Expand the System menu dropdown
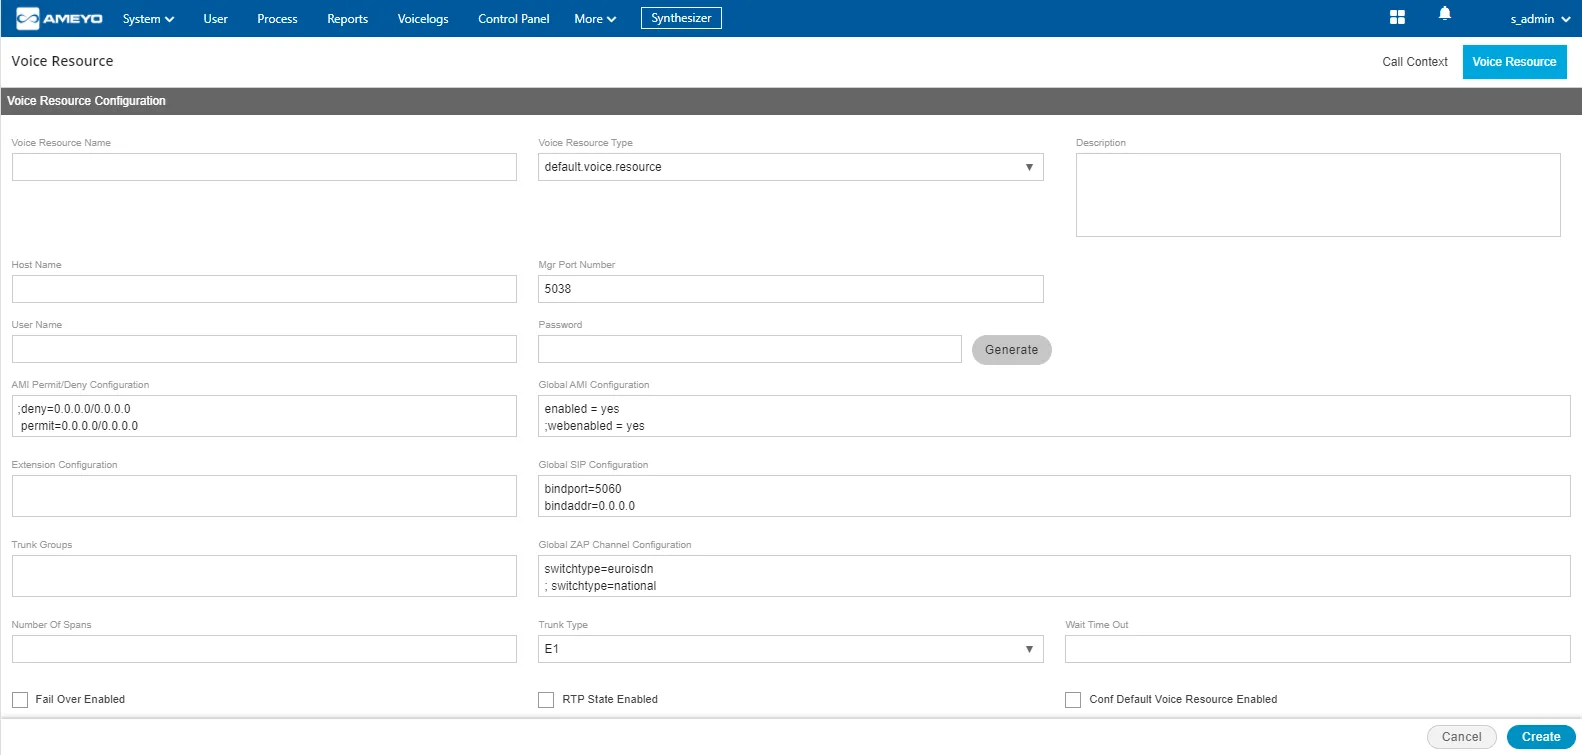The width and height of the screenshot is (1582, 755). (x=148, y=19)
